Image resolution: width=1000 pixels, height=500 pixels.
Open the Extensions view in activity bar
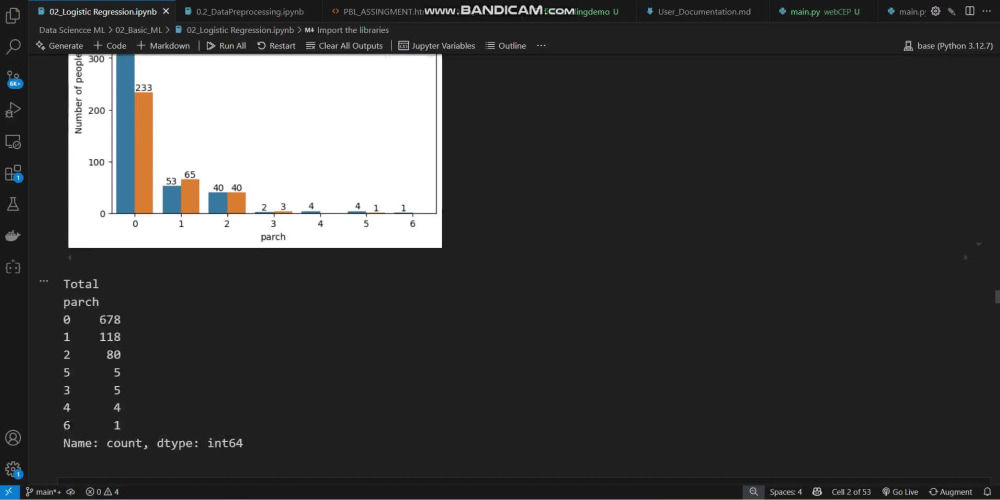(x=13, y=173)
